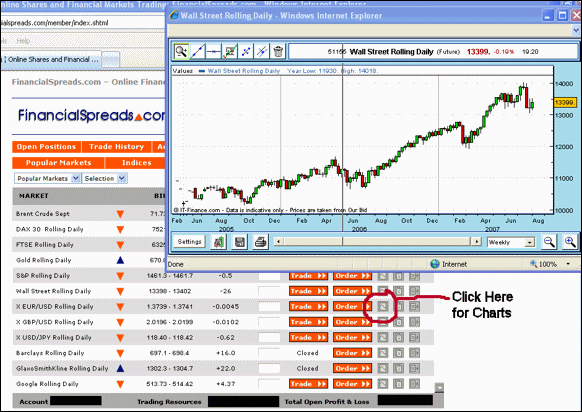
Task: Zoom in the chart with plus magnifier
Action: [x=570, y=242]
